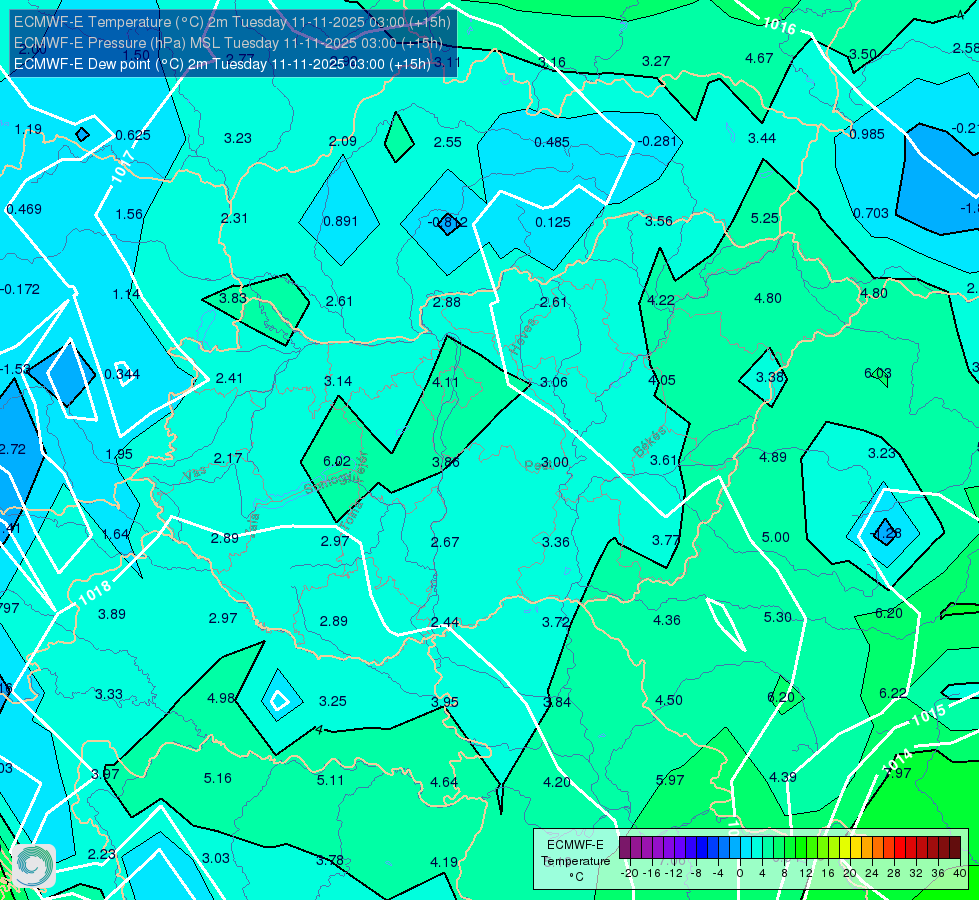Viewport: 979px width, 900px height.
Task: Select the ECMWF-E Temperature 2m layer label
Action: coord(232,22)
